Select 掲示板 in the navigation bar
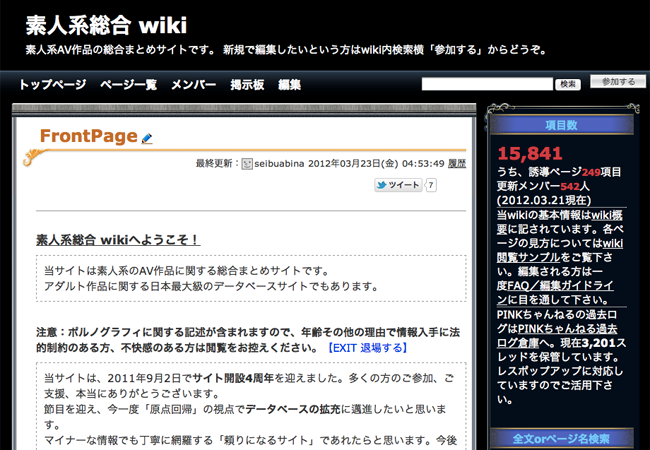This screenshot has height=450, width=650. pos(247,85)
